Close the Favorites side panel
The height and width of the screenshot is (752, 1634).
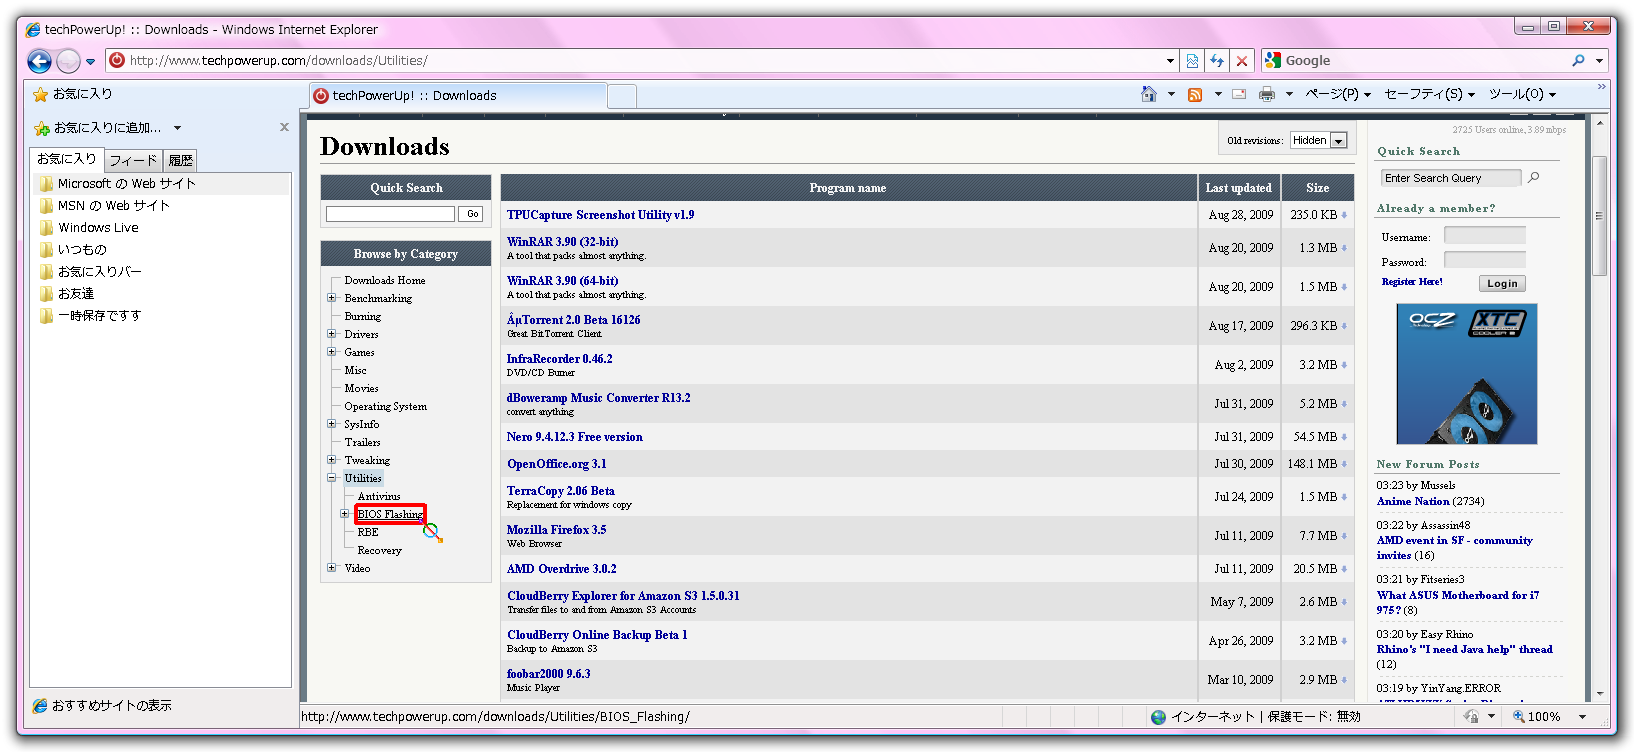pos(284,127)
